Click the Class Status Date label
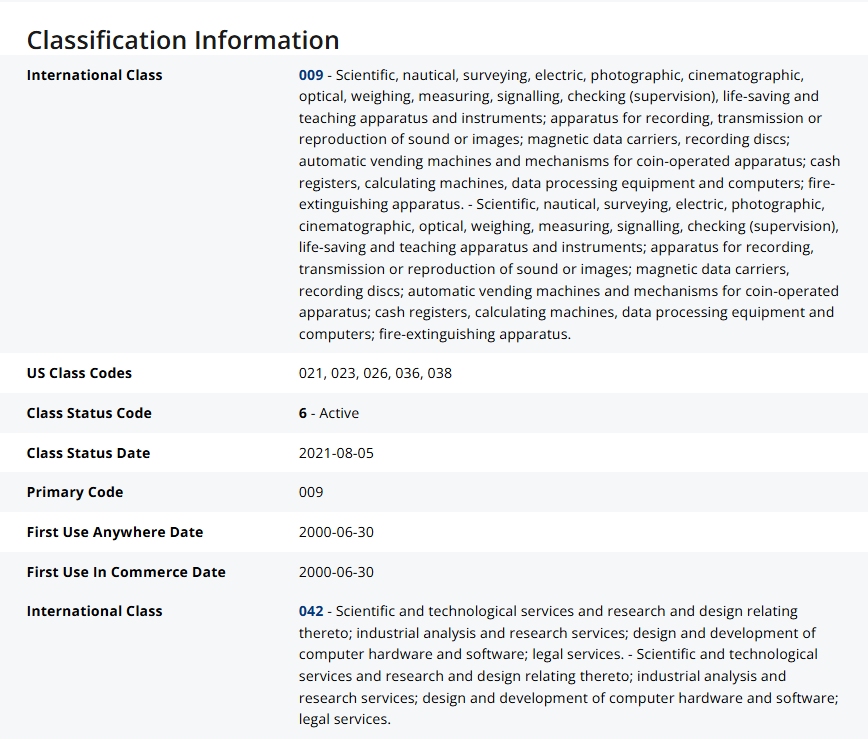Image resolution: width=868 pixels, height=740 pixels. (x=88, y=453)
